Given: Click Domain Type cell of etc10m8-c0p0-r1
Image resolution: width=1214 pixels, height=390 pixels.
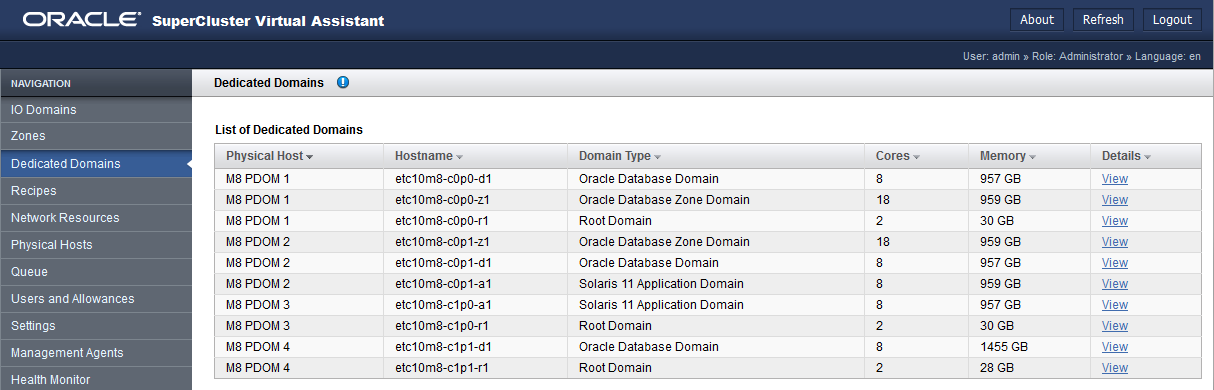Looking at the screenshot, I should point(716,221).
